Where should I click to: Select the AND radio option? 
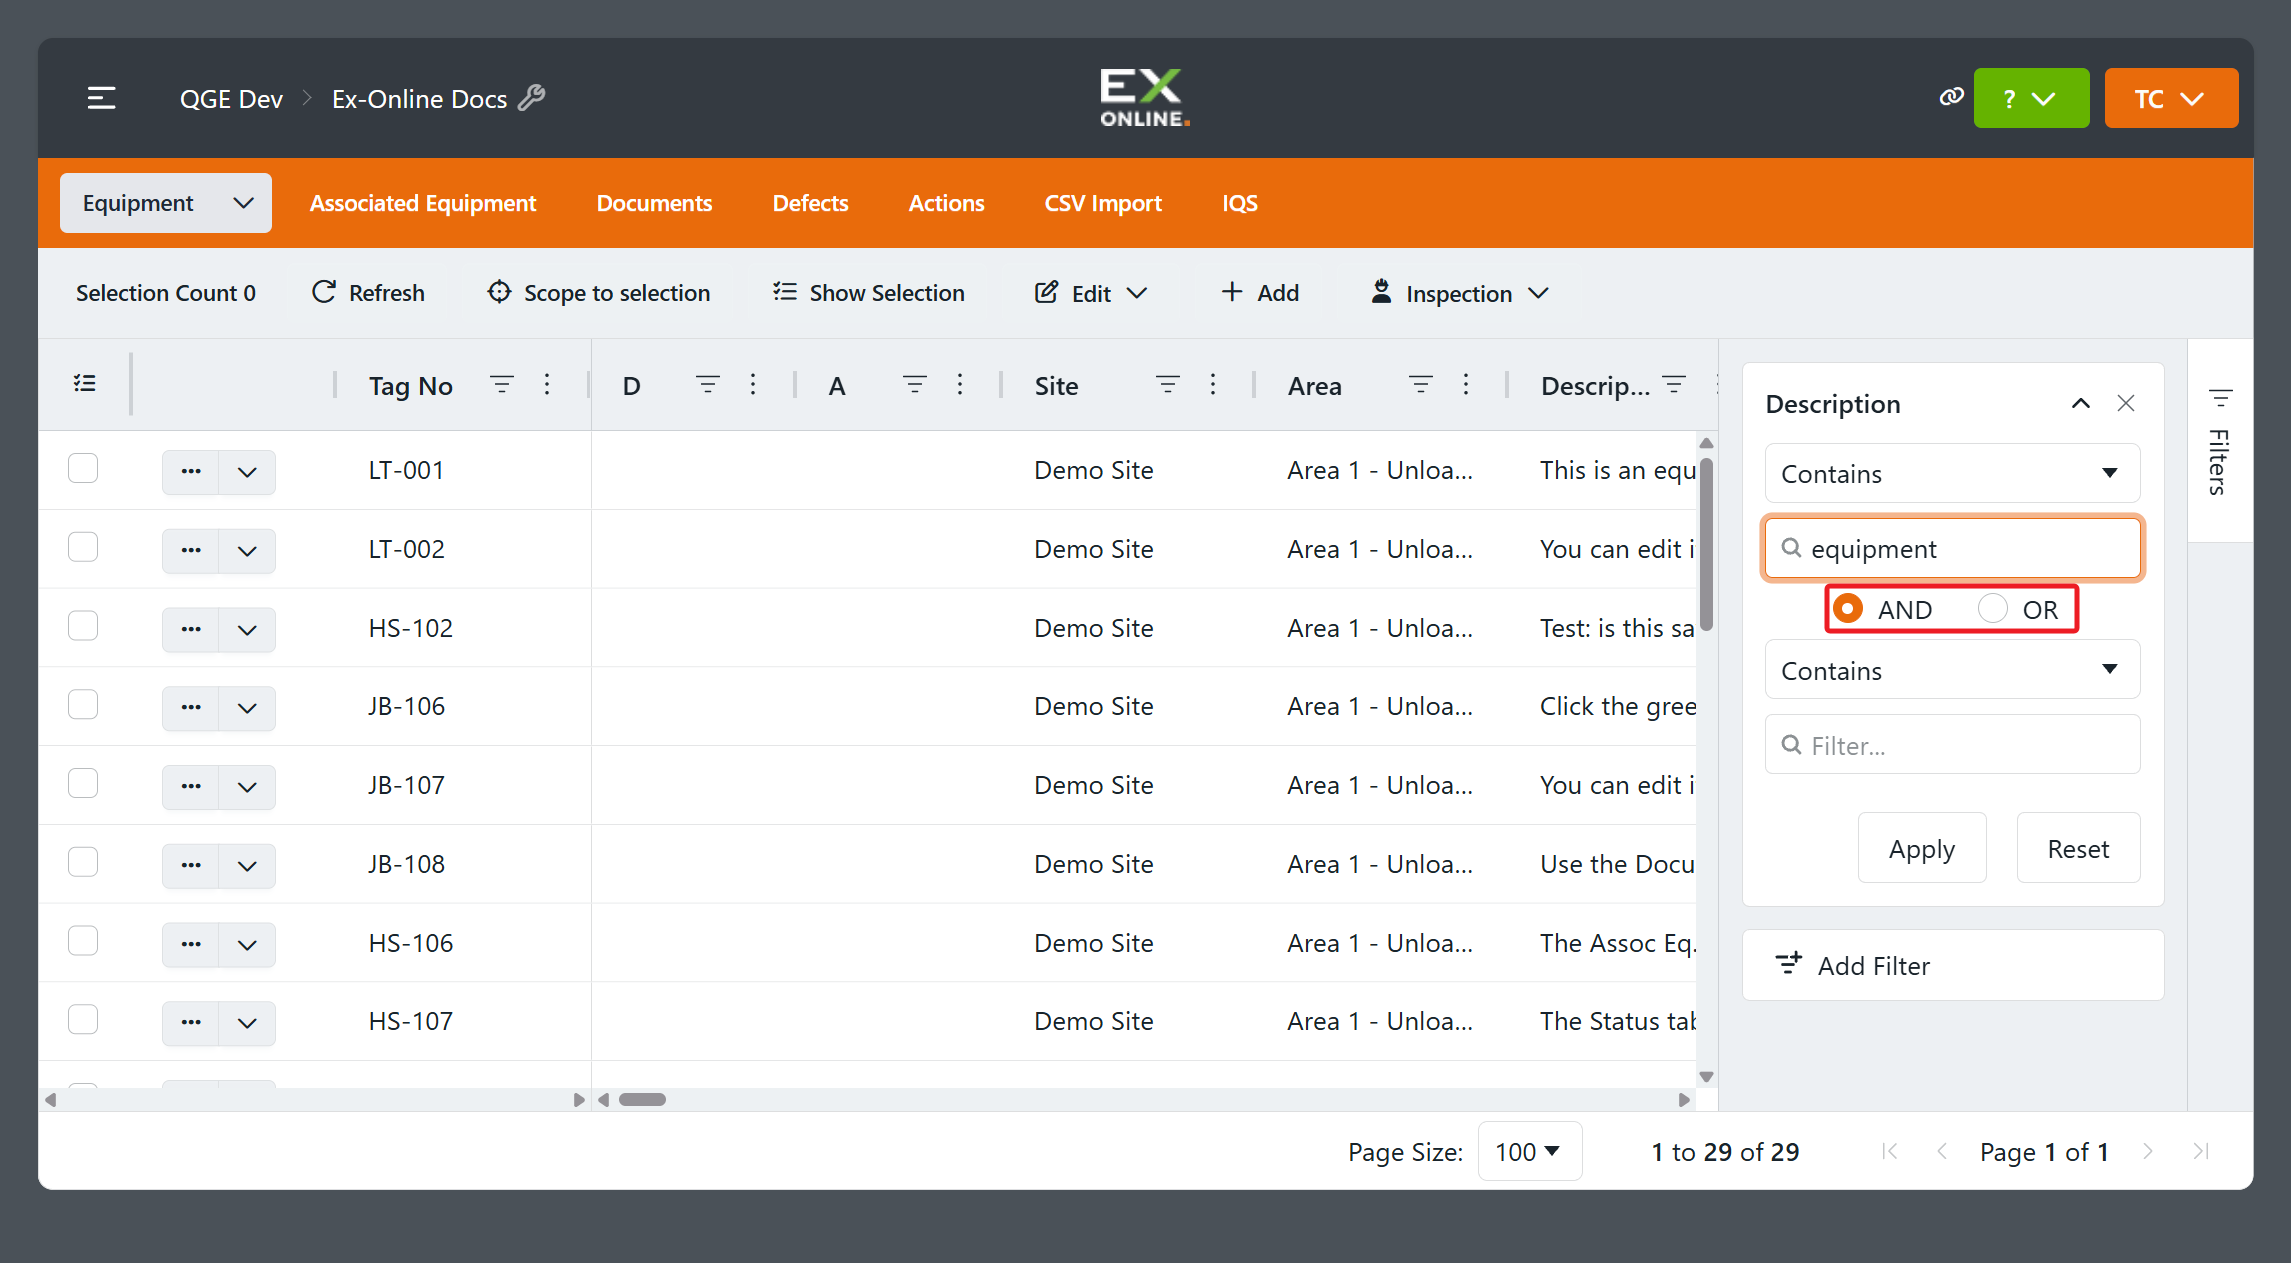click(x=1849, y=608)
